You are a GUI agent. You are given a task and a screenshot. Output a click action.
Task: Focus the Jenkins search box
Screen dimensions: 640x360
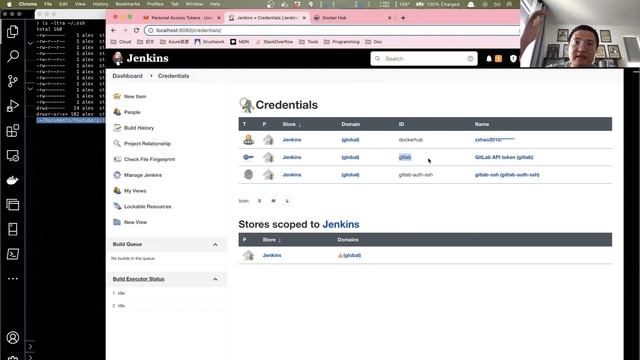click(x=424, y=59)
